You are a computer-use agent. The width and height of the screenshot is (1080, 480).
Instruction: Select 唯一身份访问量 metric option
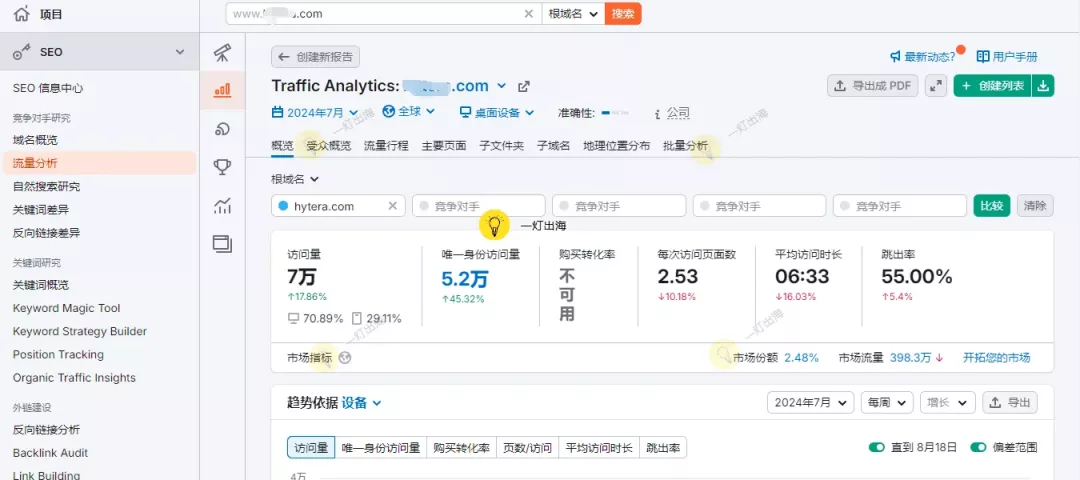[x=380, y=448]
